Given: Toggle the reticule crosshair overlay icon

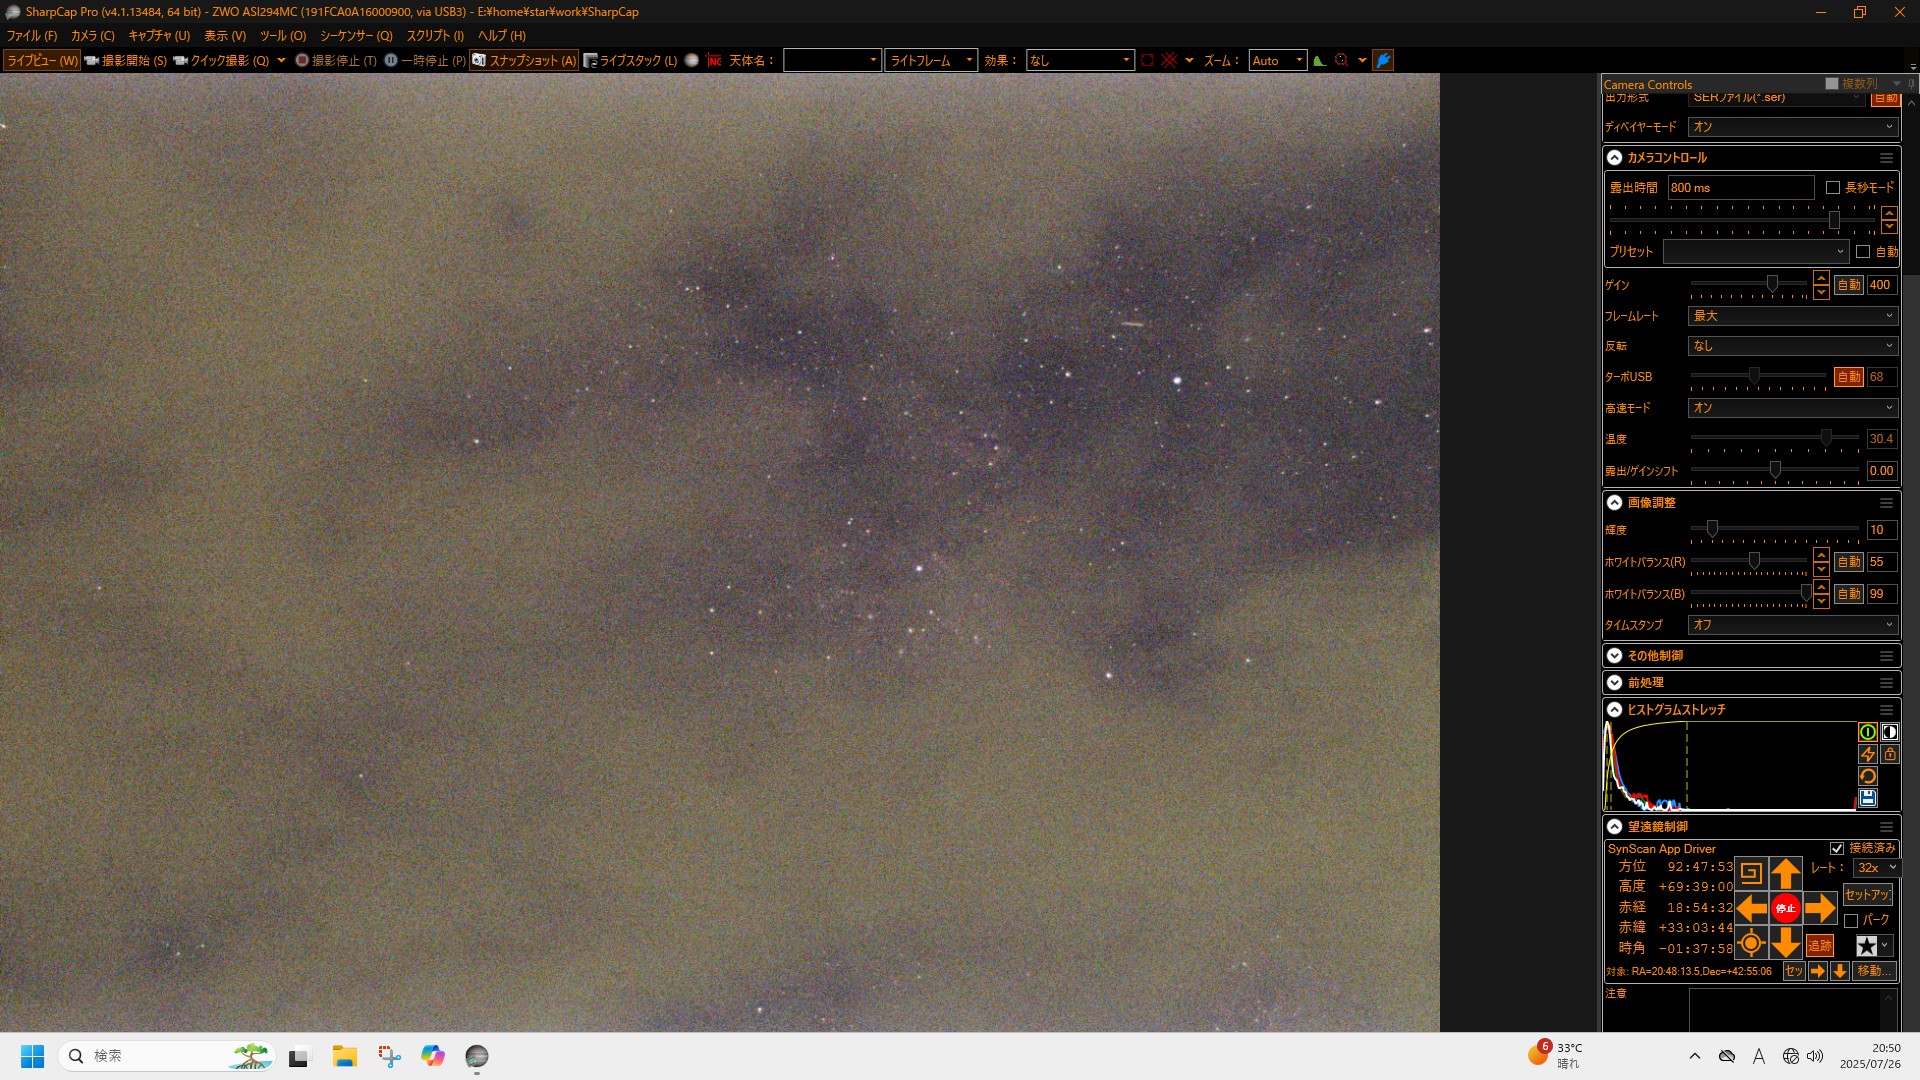Looking at the screenshot, I should [1169, 61].
